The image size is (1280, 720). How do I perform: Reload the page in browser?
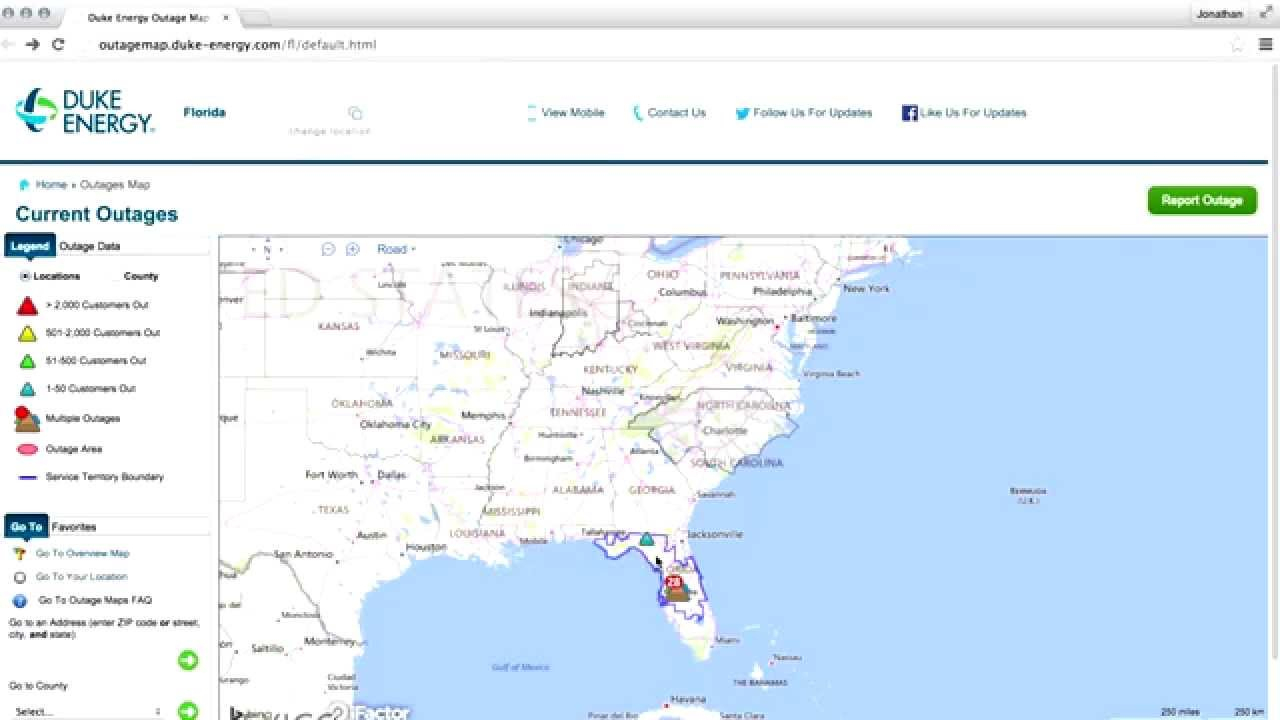(x=58, y=45)
